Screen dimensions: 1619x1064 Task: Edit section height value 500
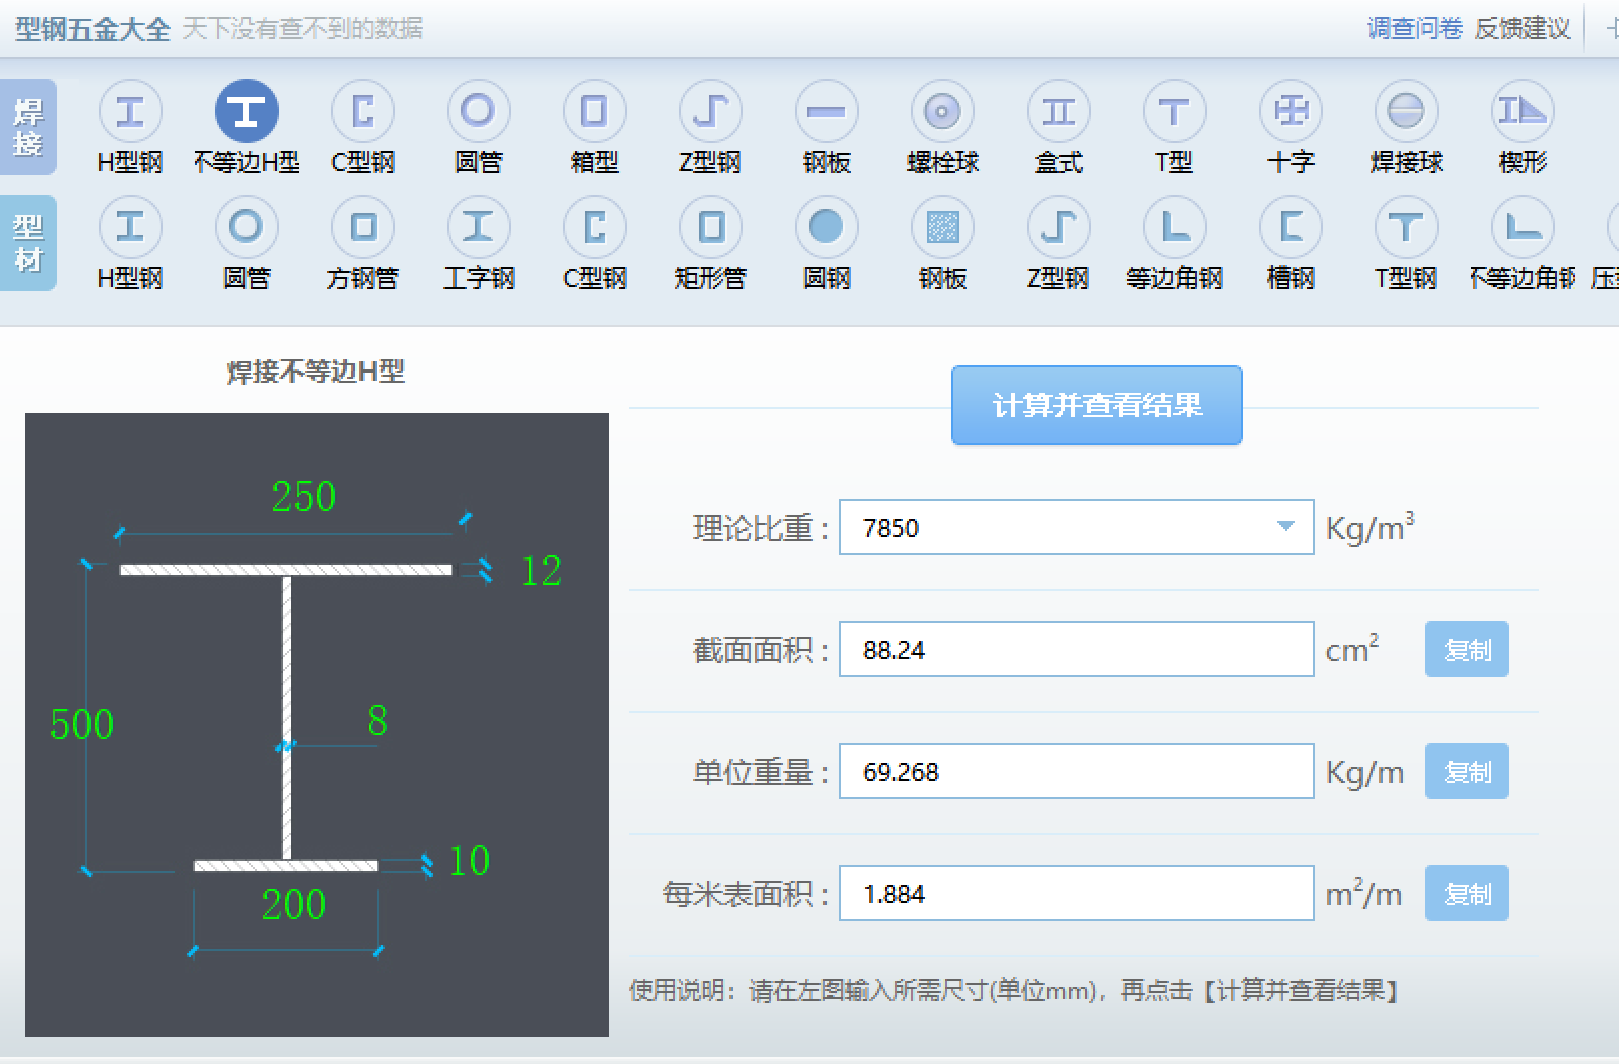[82, 724]
